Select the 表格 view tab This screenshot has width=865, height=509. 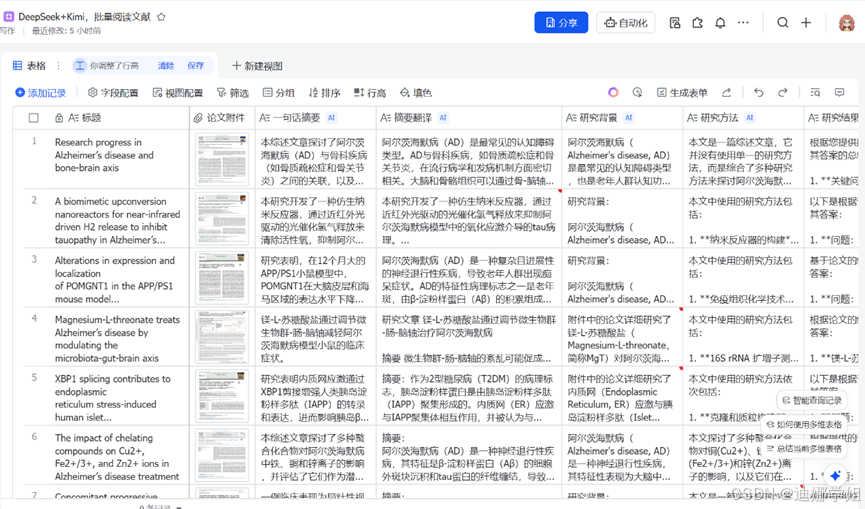click(x=29, y=66)
